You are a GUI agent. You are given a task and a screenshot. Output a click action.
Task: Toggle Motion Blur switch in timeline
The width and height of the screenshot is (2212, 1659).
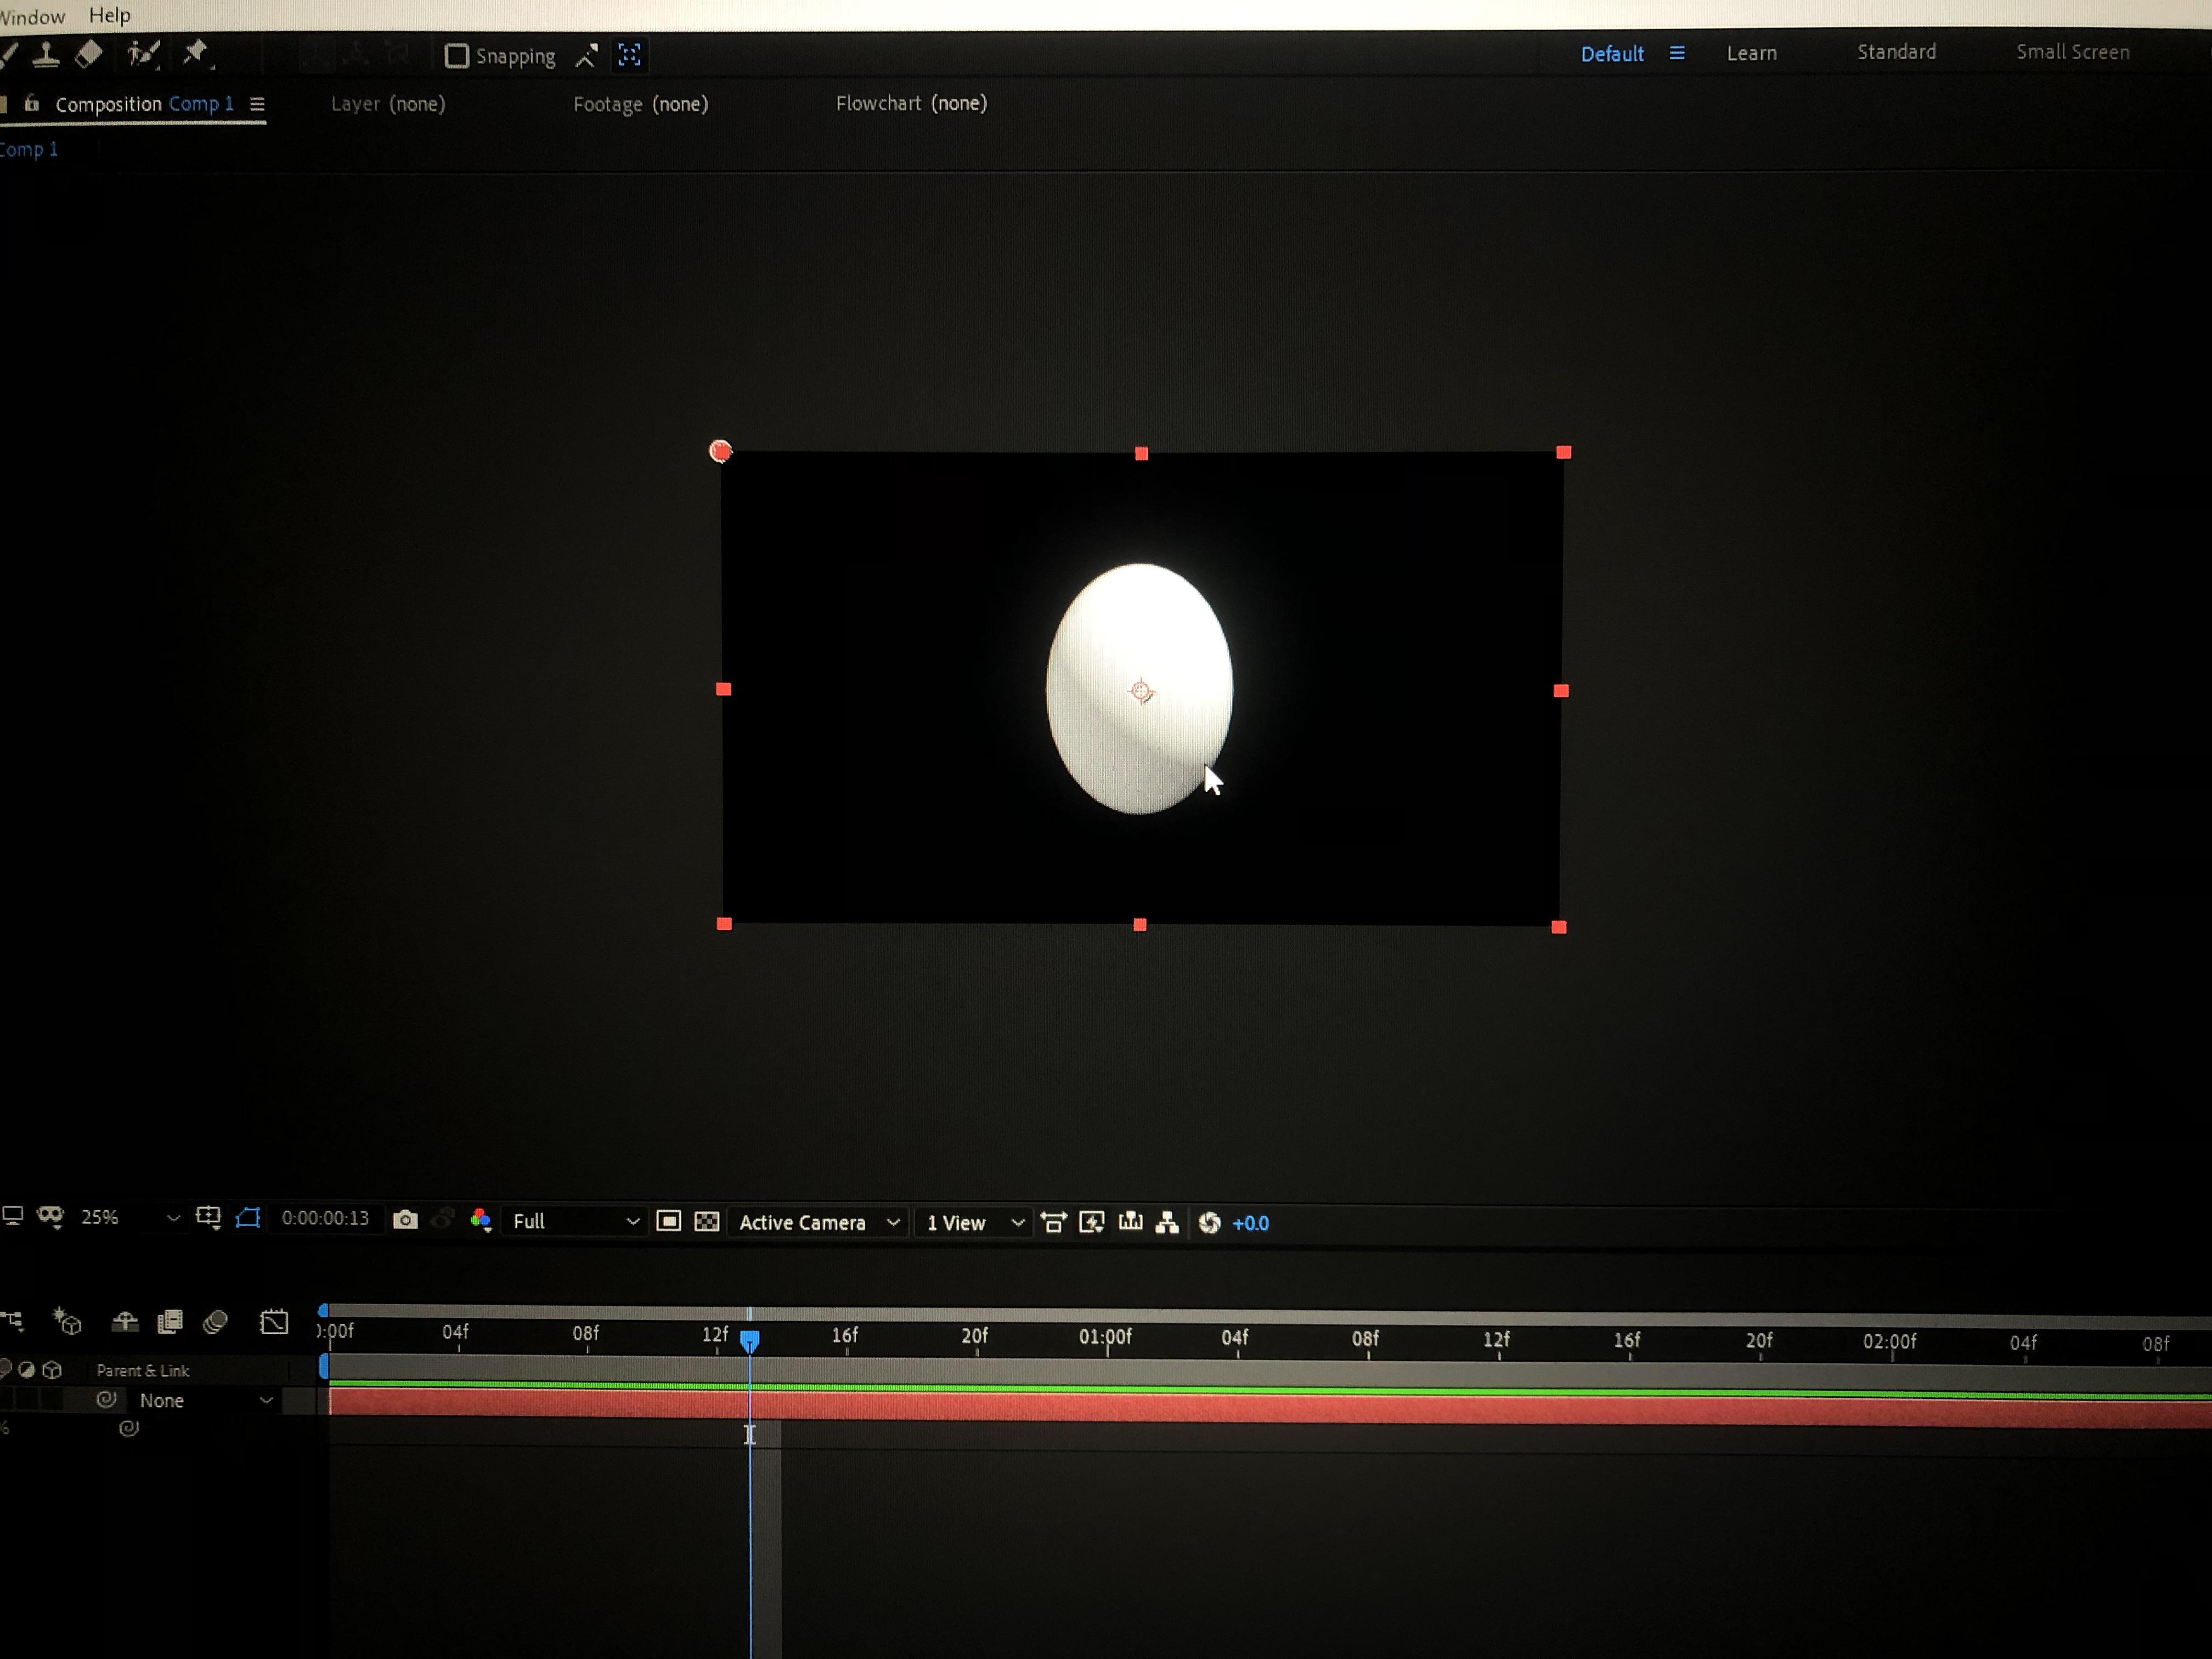[215, 1322]
